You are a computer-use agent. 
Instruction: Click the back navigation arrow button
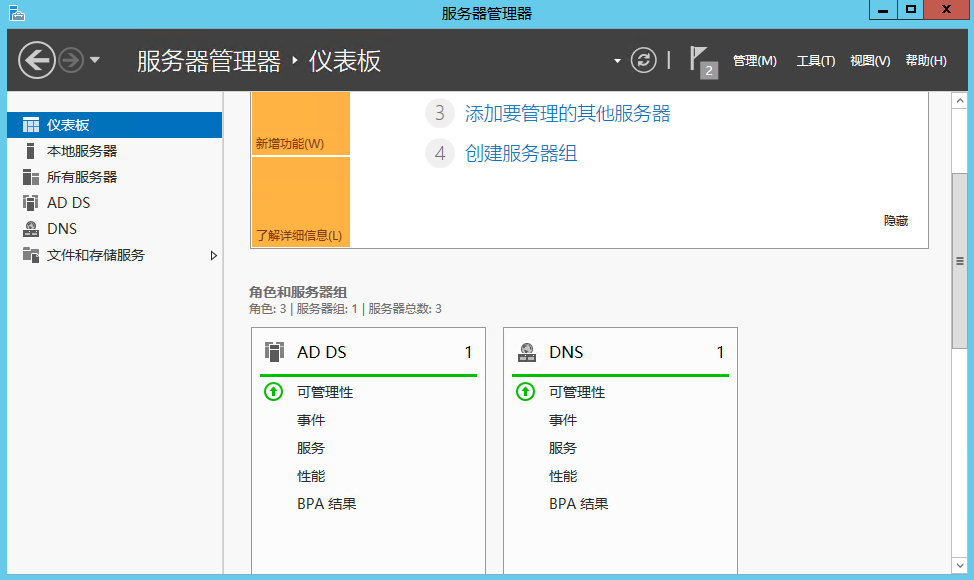pyautogui.click(x=37, y=60)
